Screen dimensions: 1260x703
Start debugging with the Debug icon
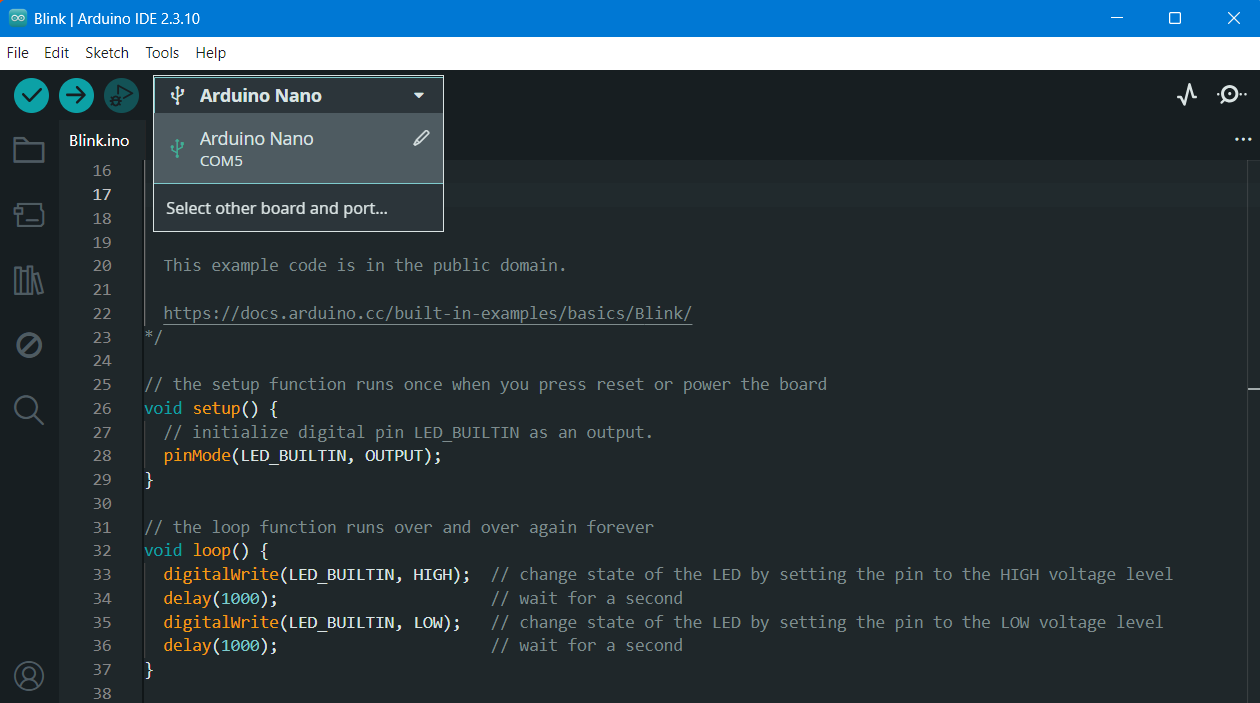[121, 95]
